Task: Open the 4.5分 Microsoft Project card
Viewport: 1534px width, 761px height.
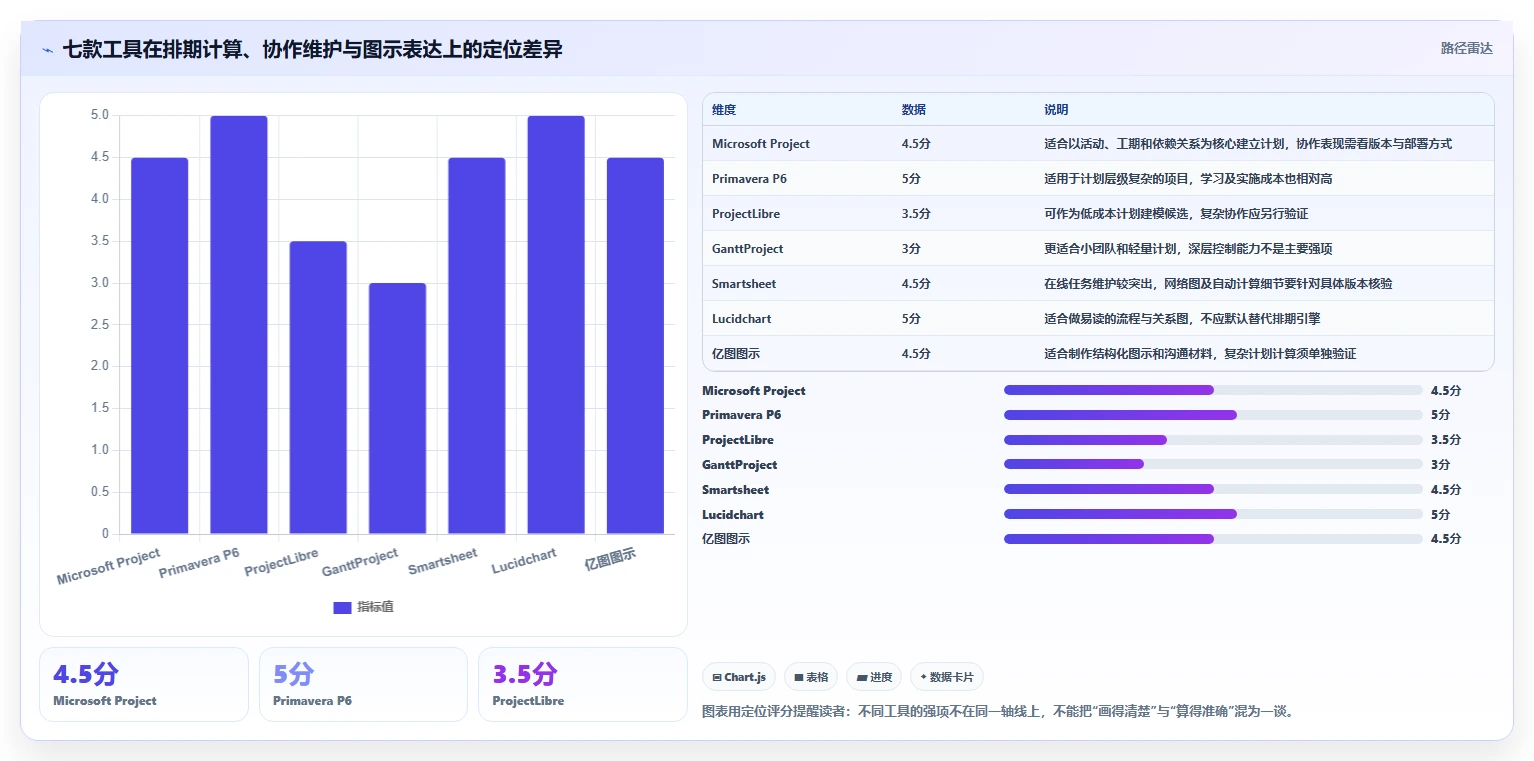Action: click(144, 684)
